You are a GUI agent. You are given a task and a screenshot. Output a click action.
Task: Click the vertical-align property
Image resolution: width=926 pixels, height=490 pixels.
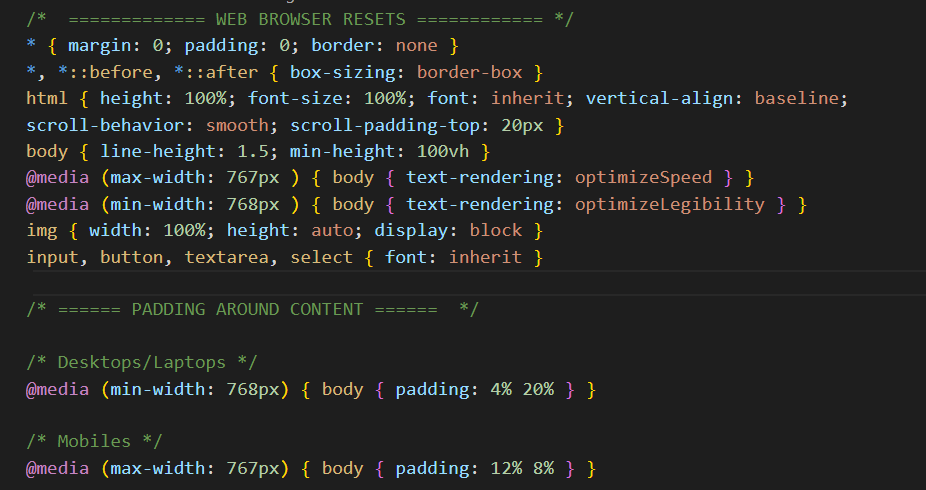click(x=664, y=99)
